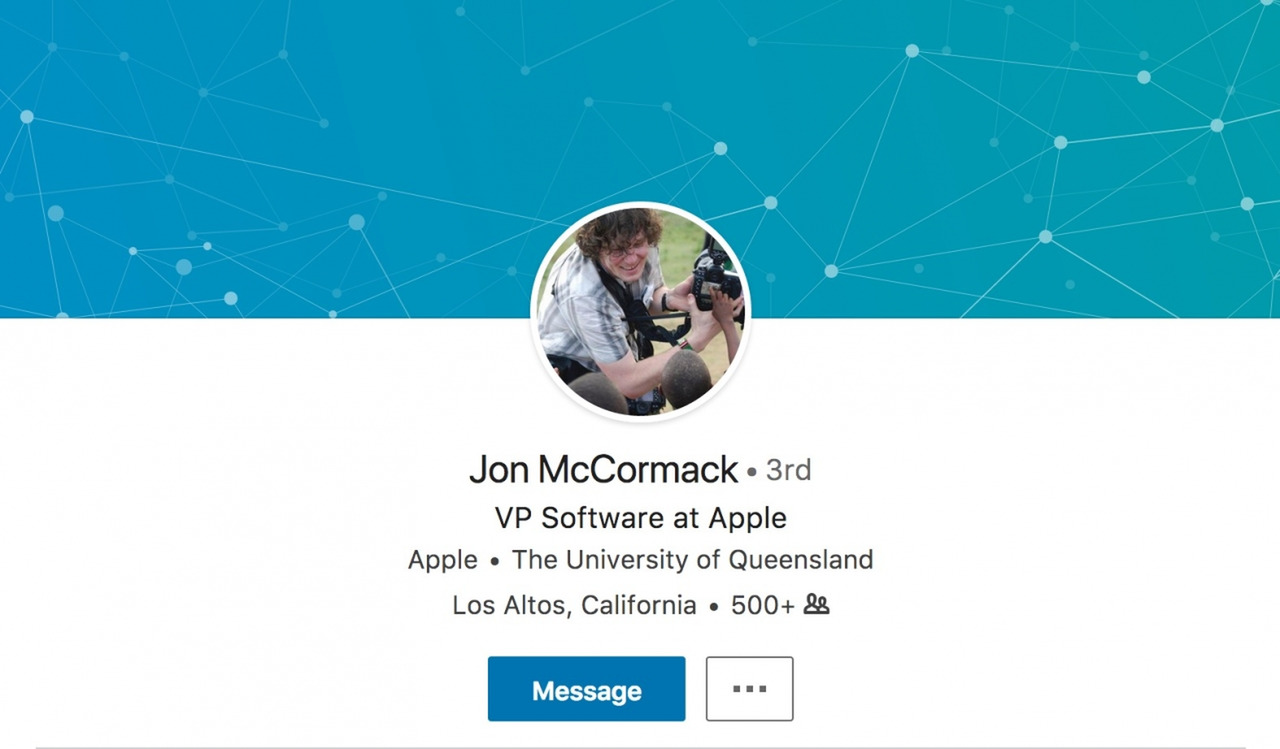This screenshot has height=749, width=1280.
Task: View the 500+ connections count
Action: (x=763, y=605)
